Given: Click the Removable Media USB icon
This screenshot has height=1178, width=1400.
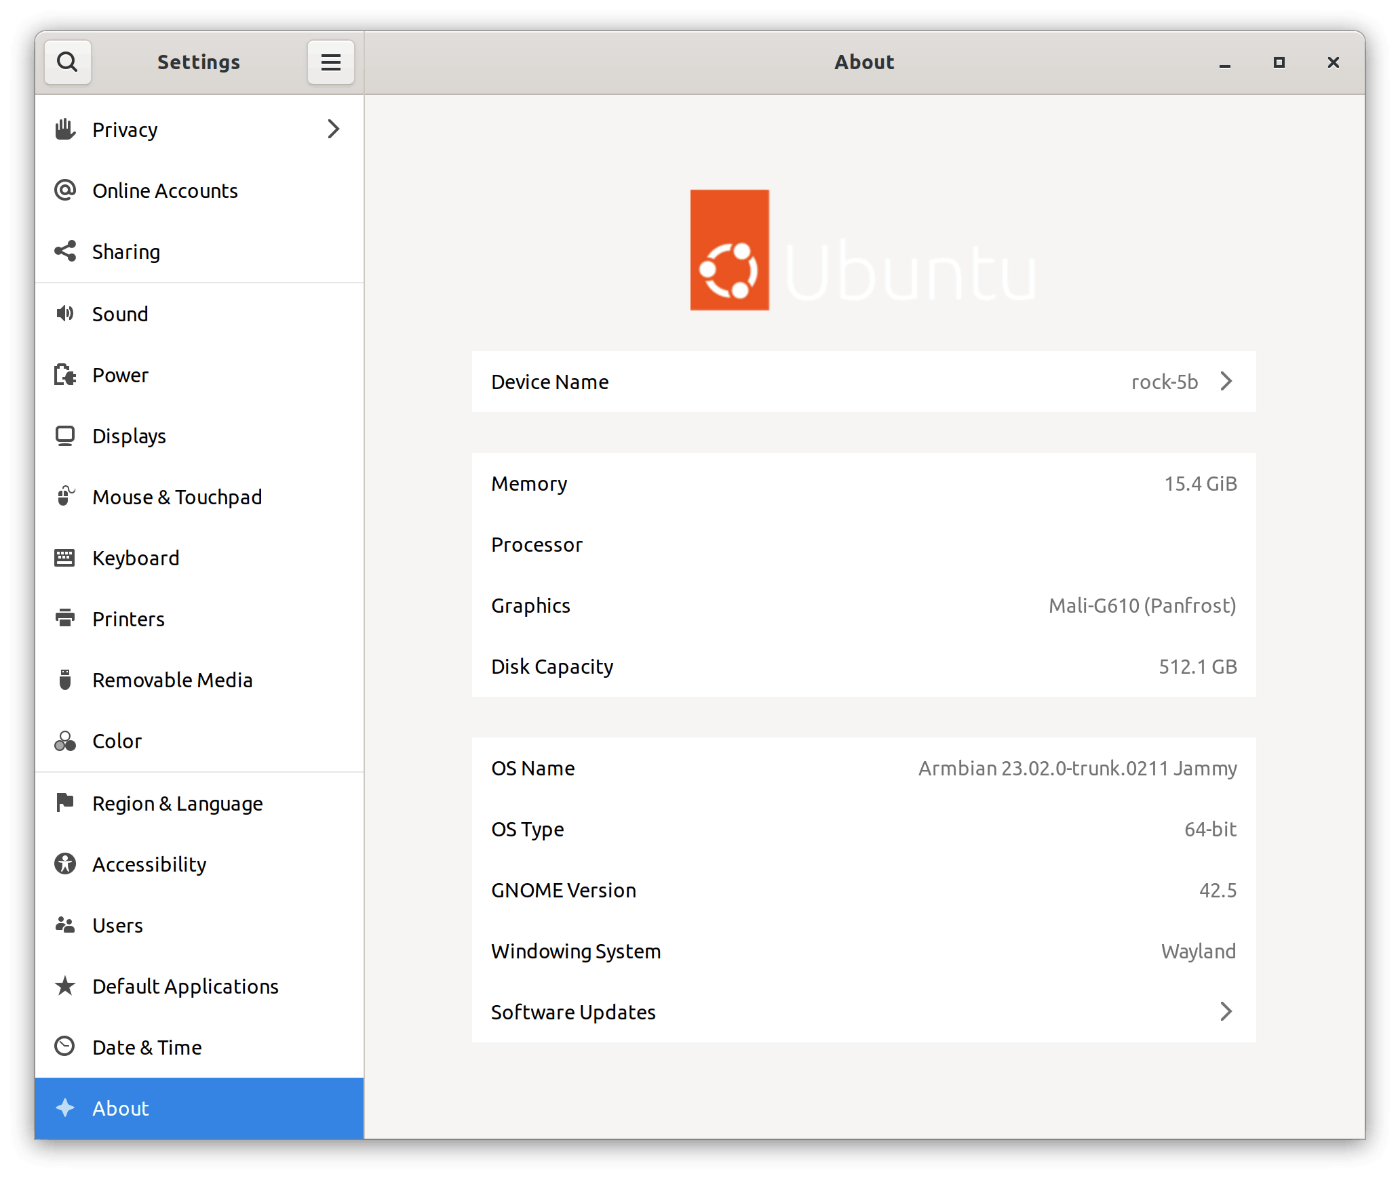Looking at the screenshot, I should 65,679.
